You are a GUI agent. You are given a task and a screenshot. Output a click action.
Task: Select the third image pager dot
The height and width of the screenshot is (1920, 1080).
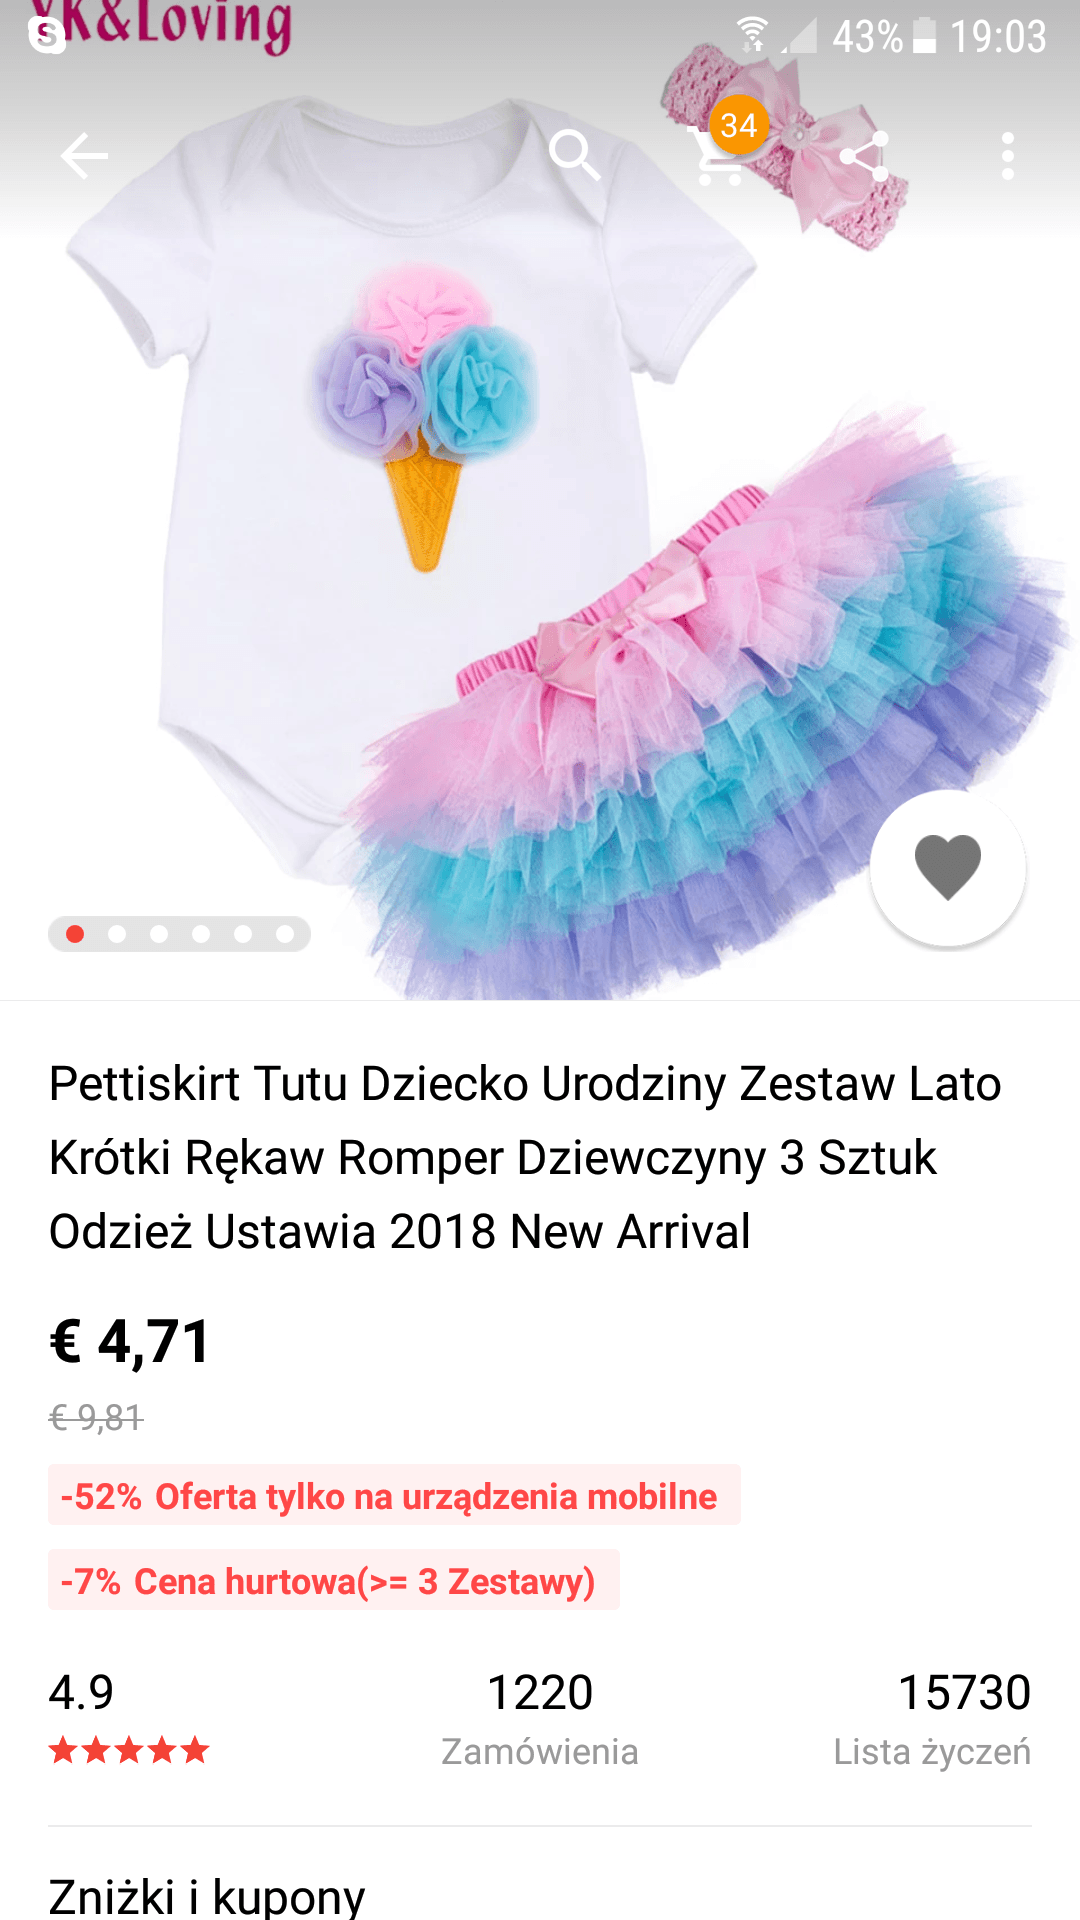pos(159,934)
